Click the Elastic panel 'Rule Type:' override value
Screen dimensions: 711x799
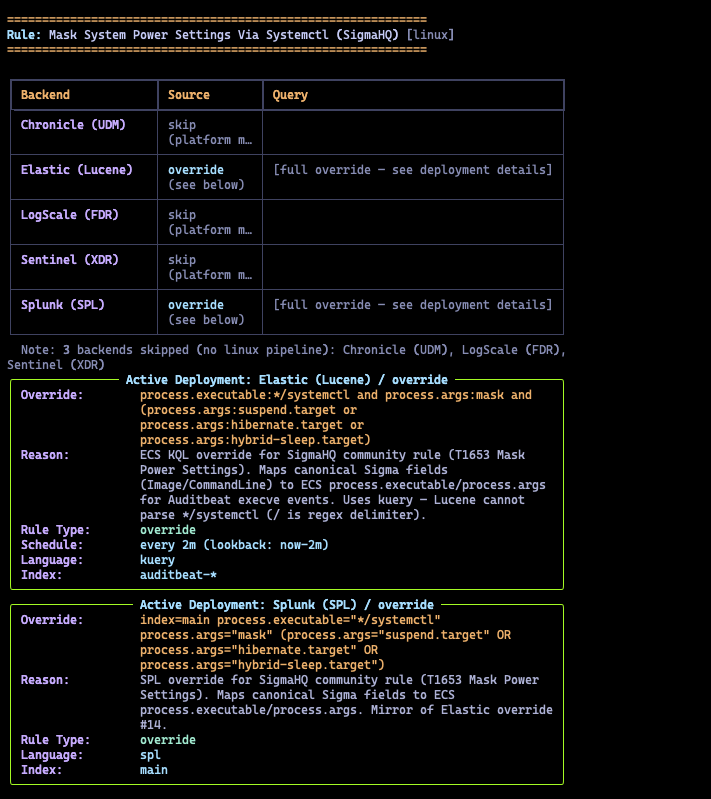[x=168, y=530]
